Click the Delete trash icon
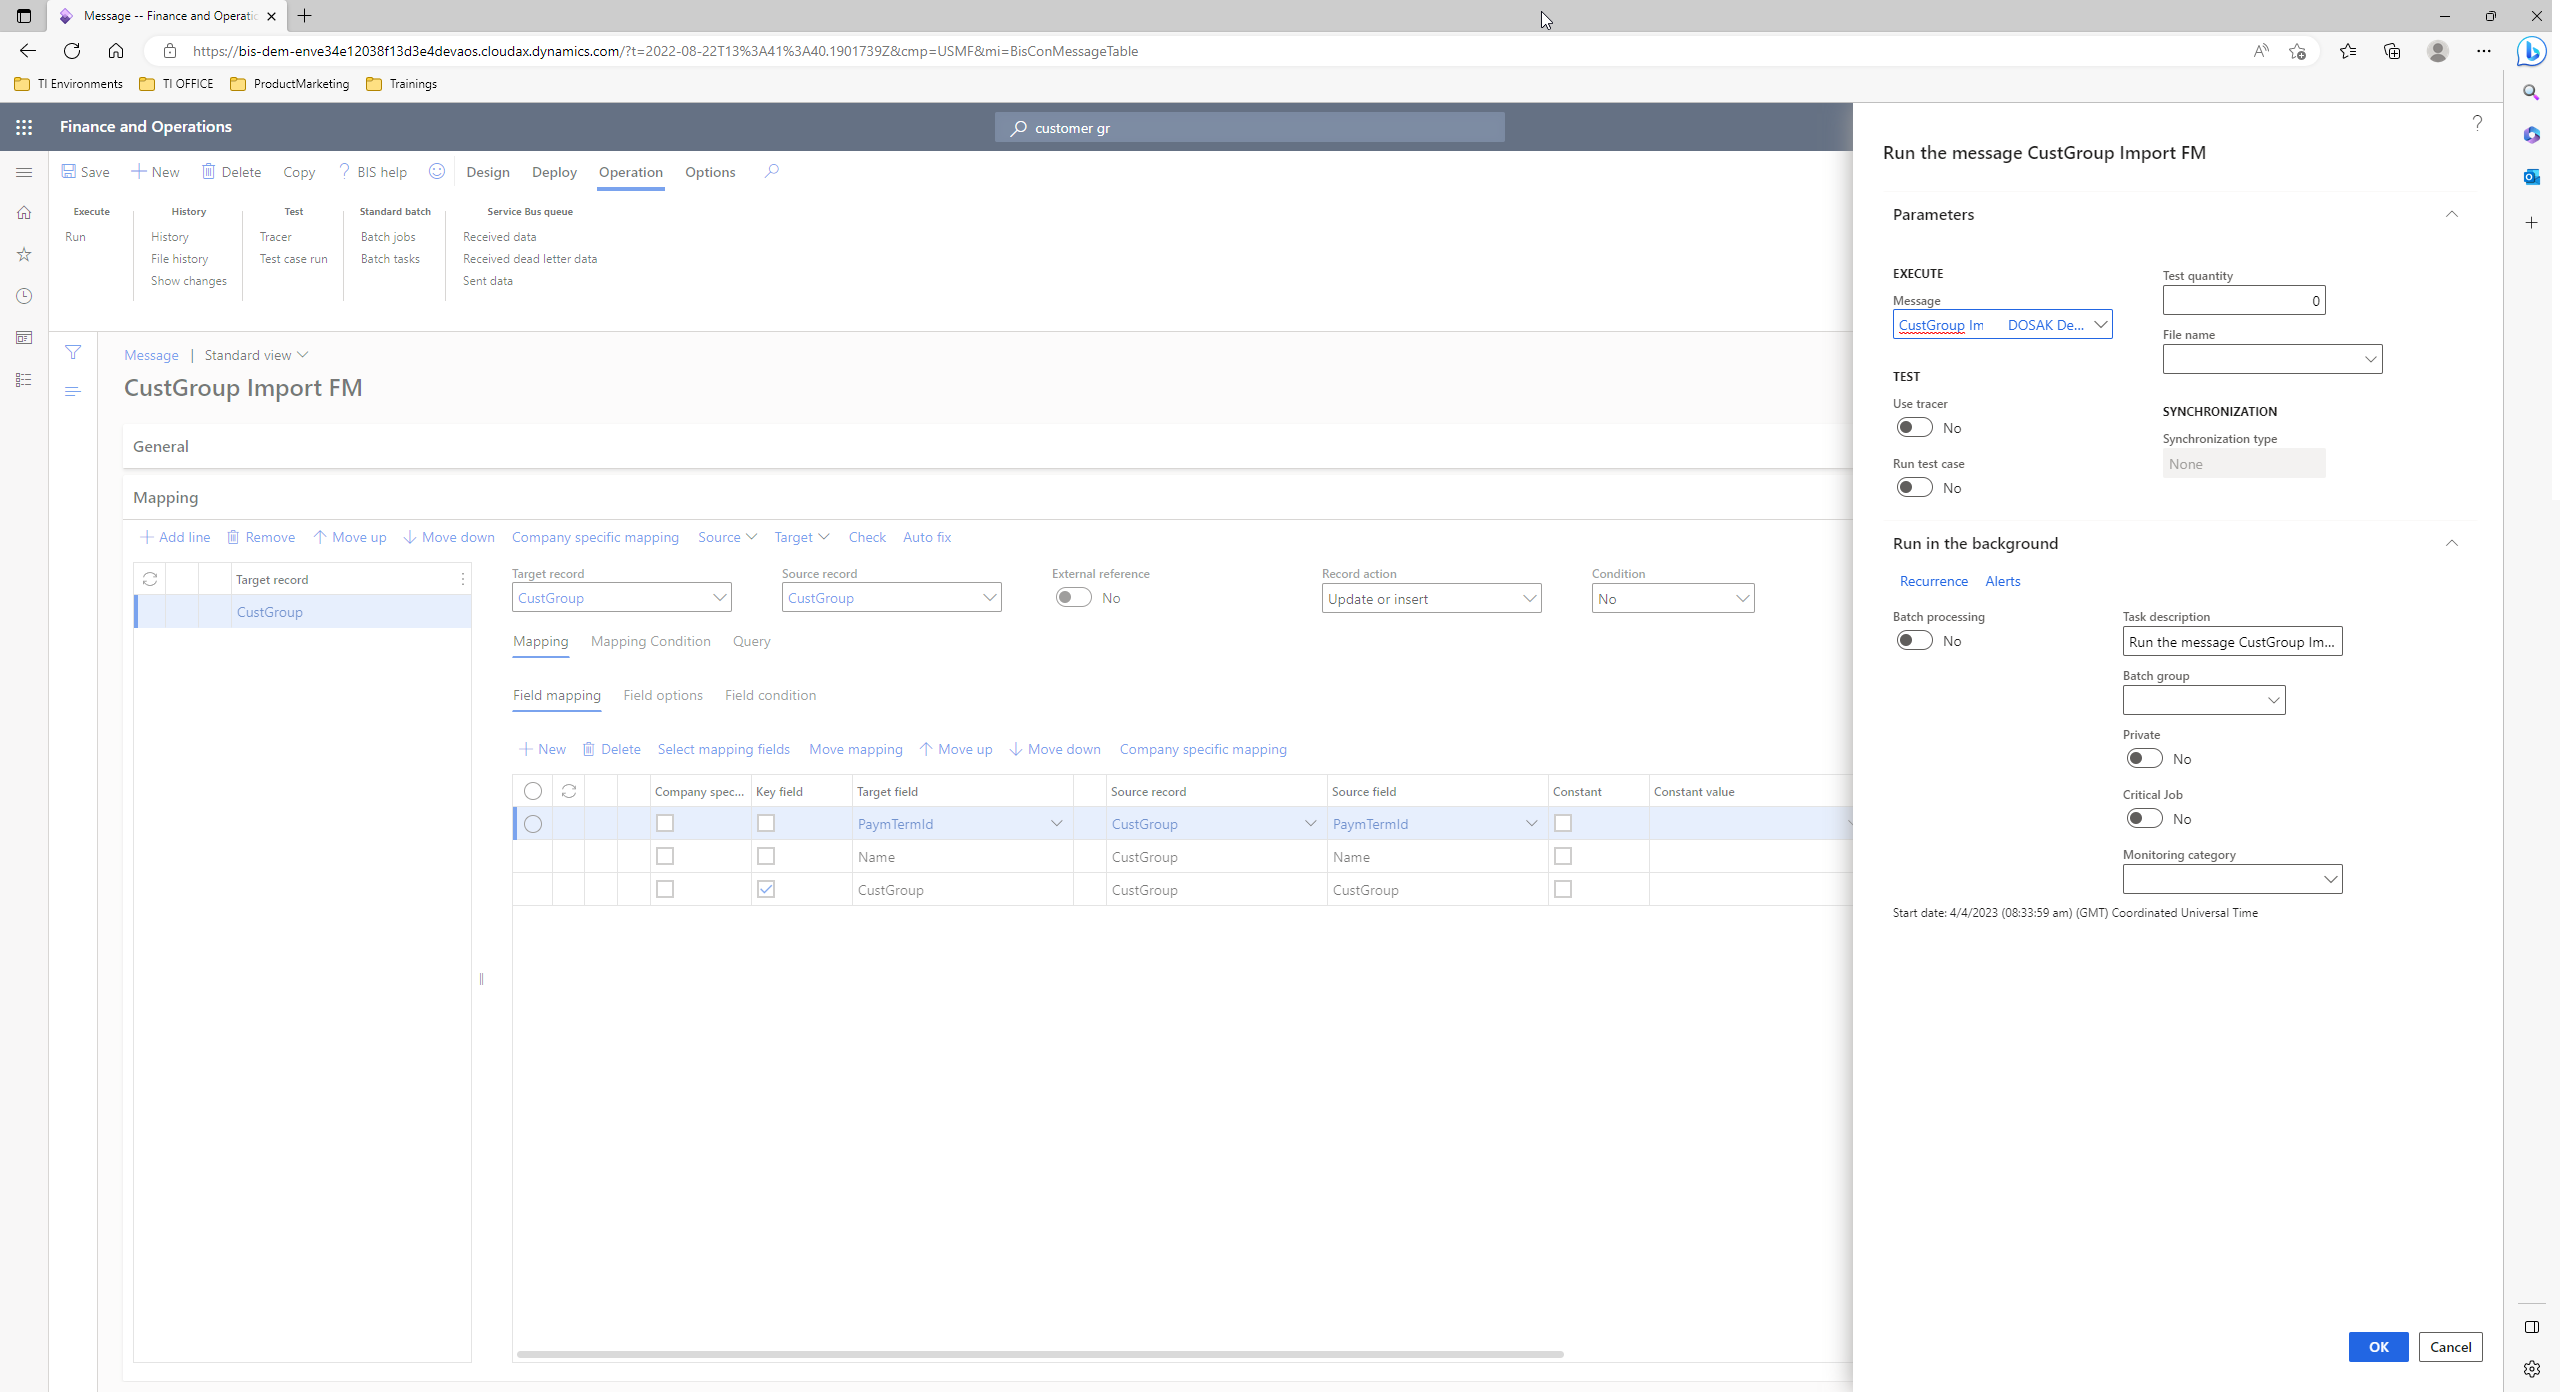Image resolution: width=2560 pixels, height=1392 pixels. [210, 171]
